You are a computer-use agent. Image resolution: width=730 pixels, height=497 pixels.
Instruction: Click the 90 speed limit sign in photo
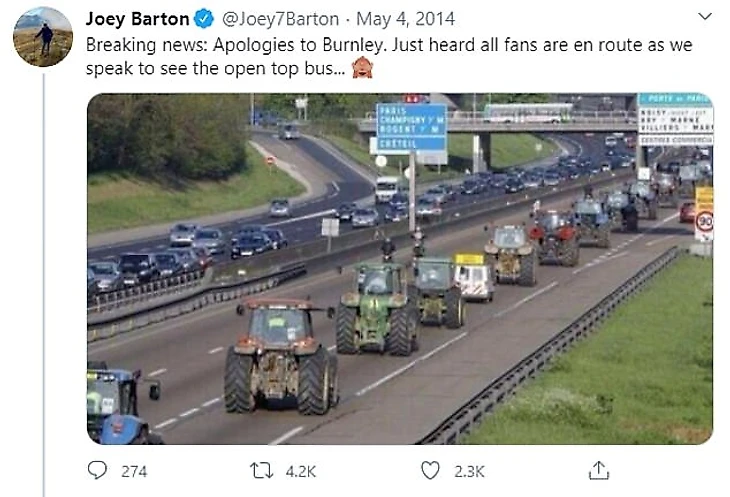pos(705,222)
